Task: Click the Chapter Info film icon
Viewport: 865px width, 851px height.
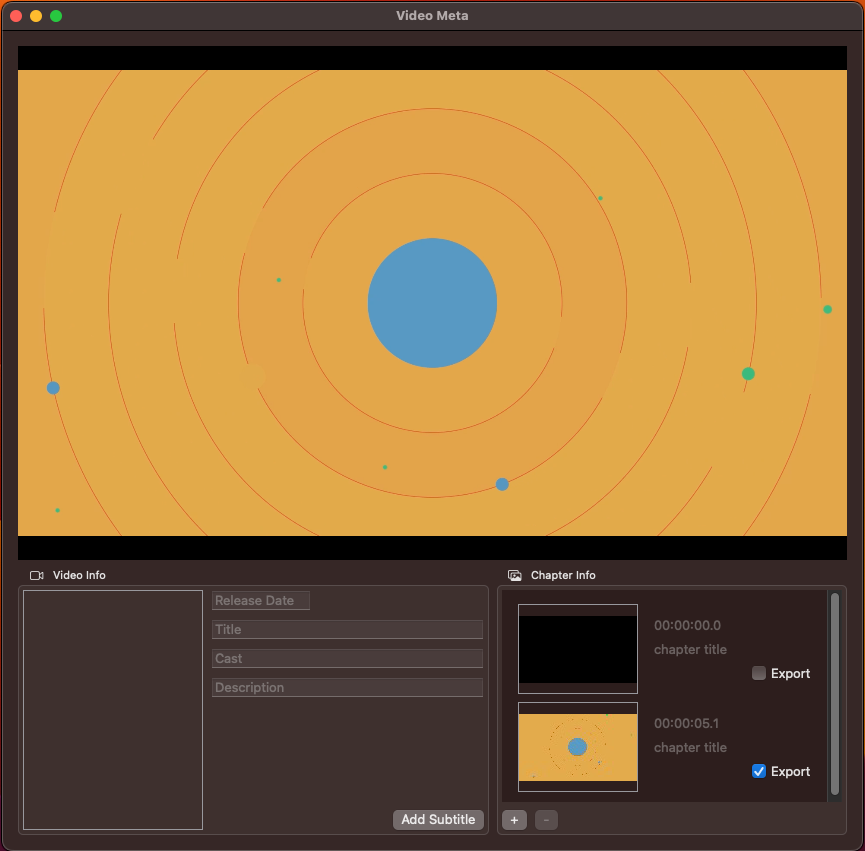Action: coord(514,575)
